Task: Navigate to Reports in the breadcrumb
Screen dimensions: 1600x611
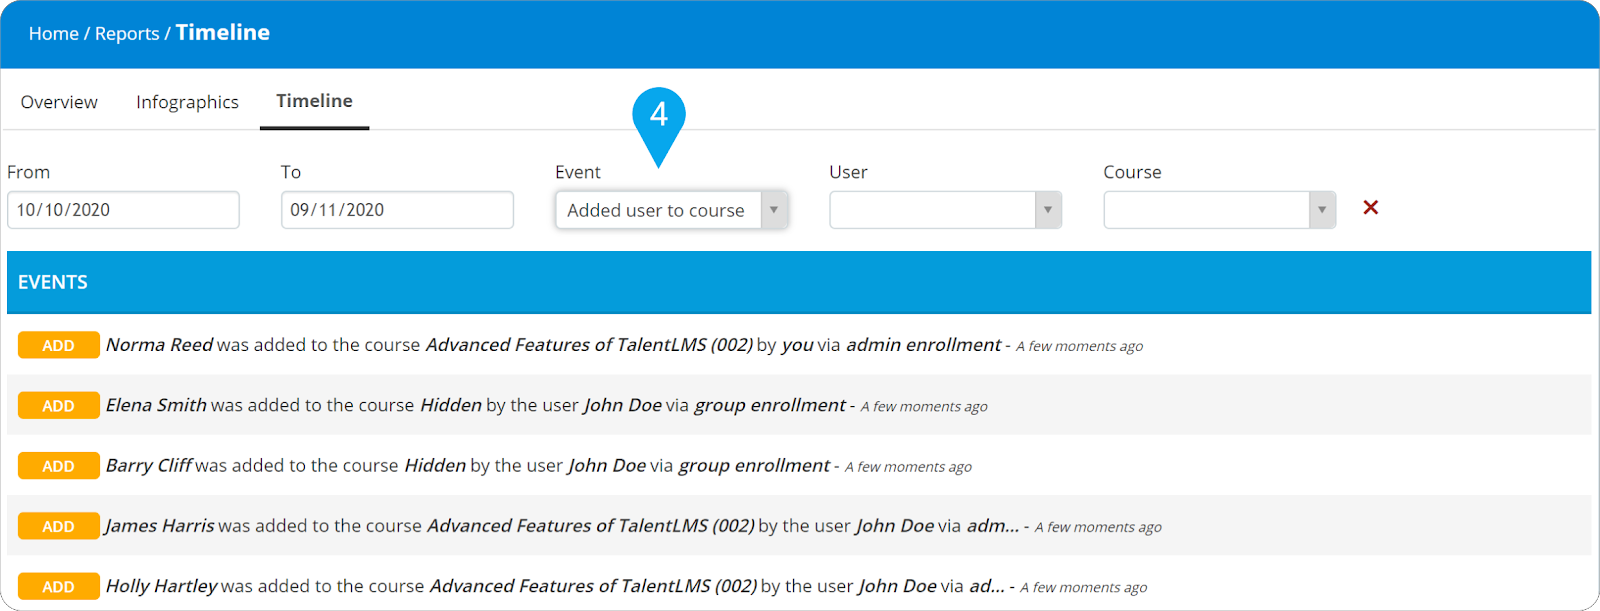Action: click(127, 34)
